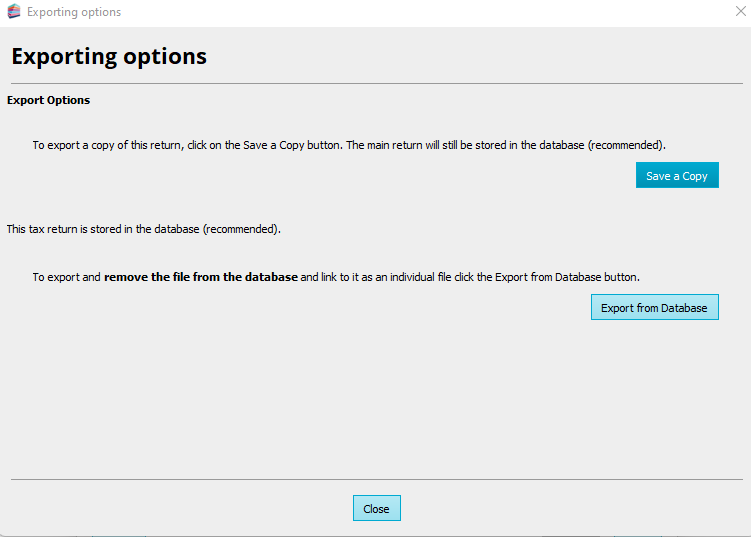Click '(recommended)' after 'stored in the database'
This screenshot has width=751, height=537.
(x=240, y=229)
